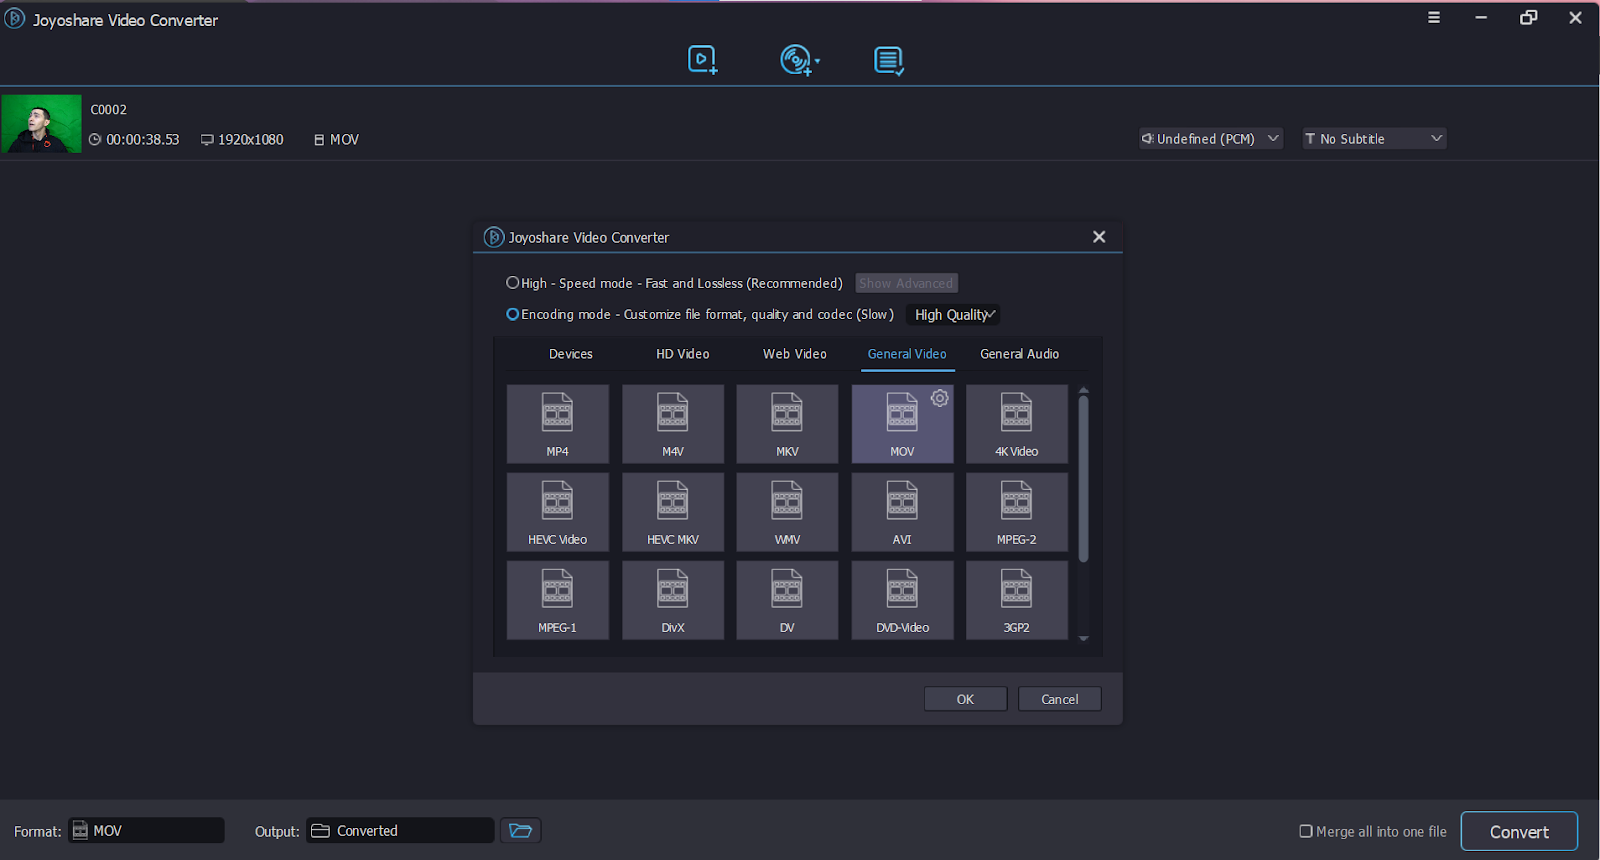Viewport: 1600px width, 860px height.
Task: Click the format list scrollbar thumb
Action: click(1083, 479)
